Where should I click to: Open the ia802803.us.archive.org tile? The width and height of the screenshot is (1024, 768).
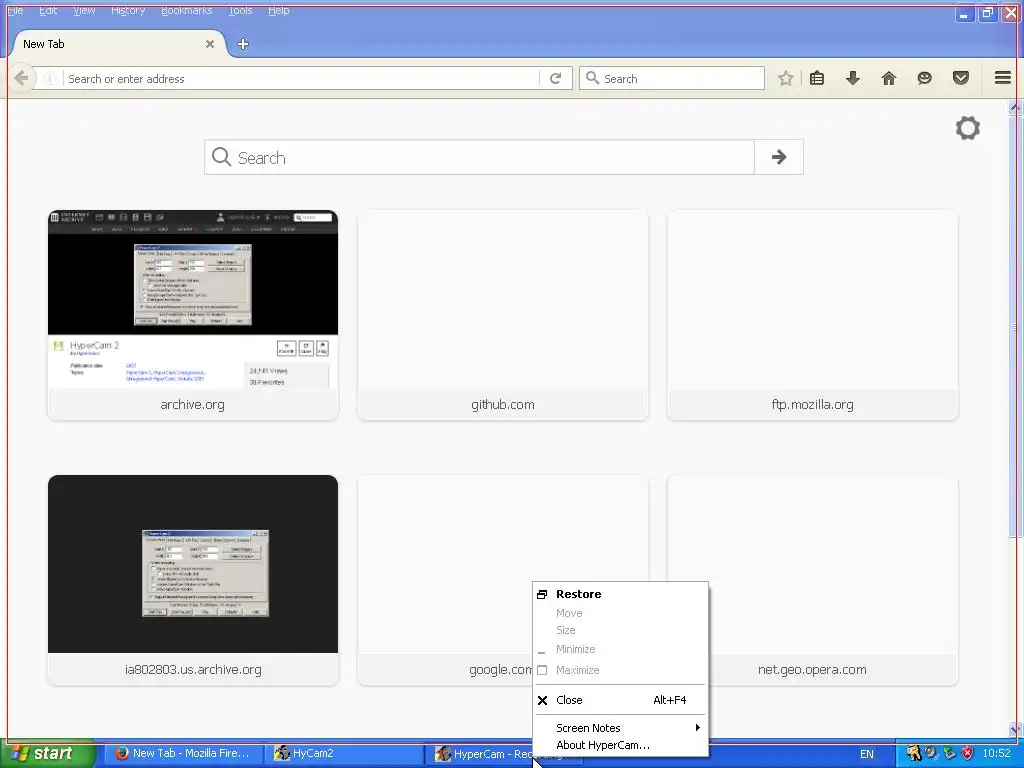193,580
